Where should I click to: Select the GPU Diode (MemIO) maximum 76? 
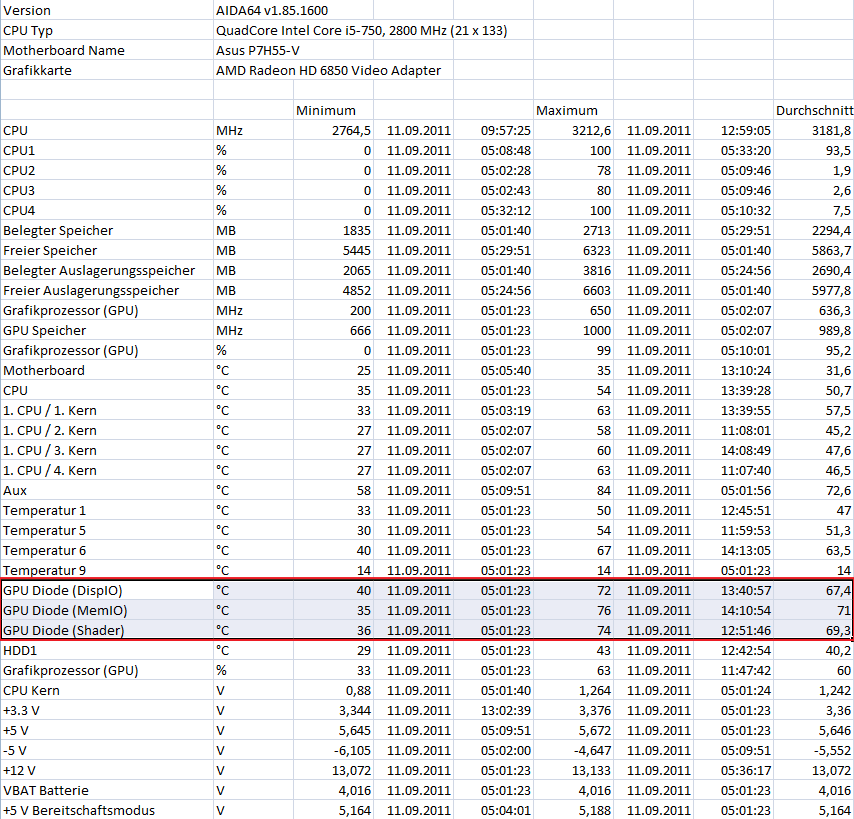603,610
